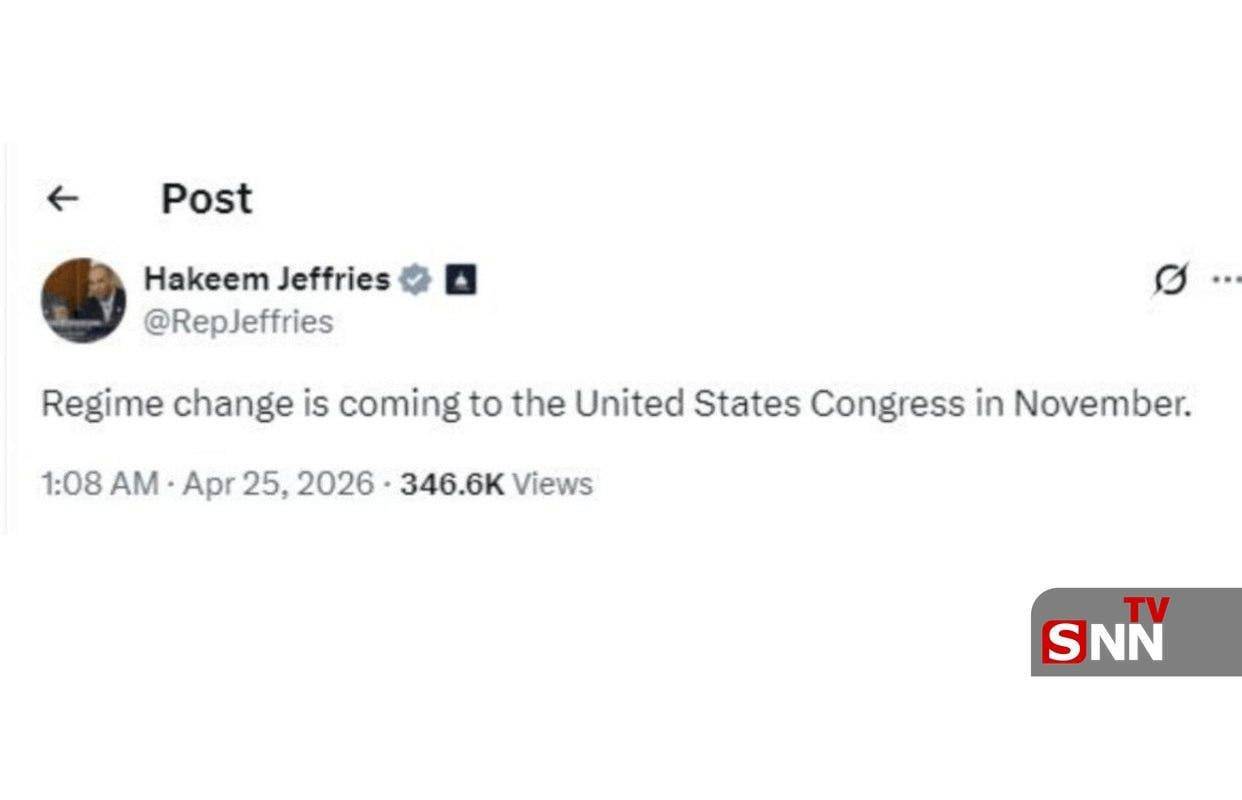Image resolution: width=1242 pixels, height=800 pixels.
Task: Click the words "Regime change" in the post
Action: (x=167, y=404)
